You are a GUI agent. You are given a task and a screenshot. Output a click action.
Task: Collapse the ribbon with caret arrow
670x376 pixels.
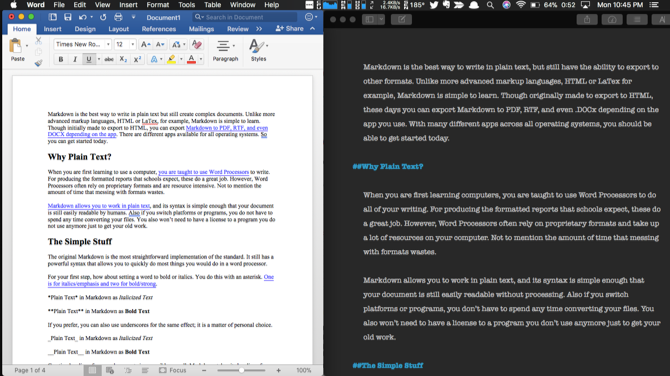(312, 29)
